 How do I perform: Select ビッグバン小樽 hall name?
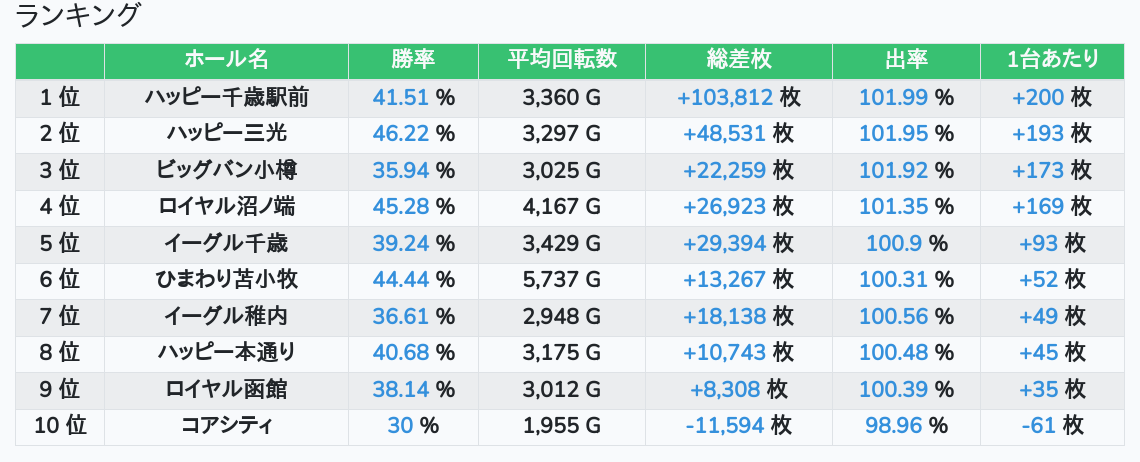tap(226, 170)
